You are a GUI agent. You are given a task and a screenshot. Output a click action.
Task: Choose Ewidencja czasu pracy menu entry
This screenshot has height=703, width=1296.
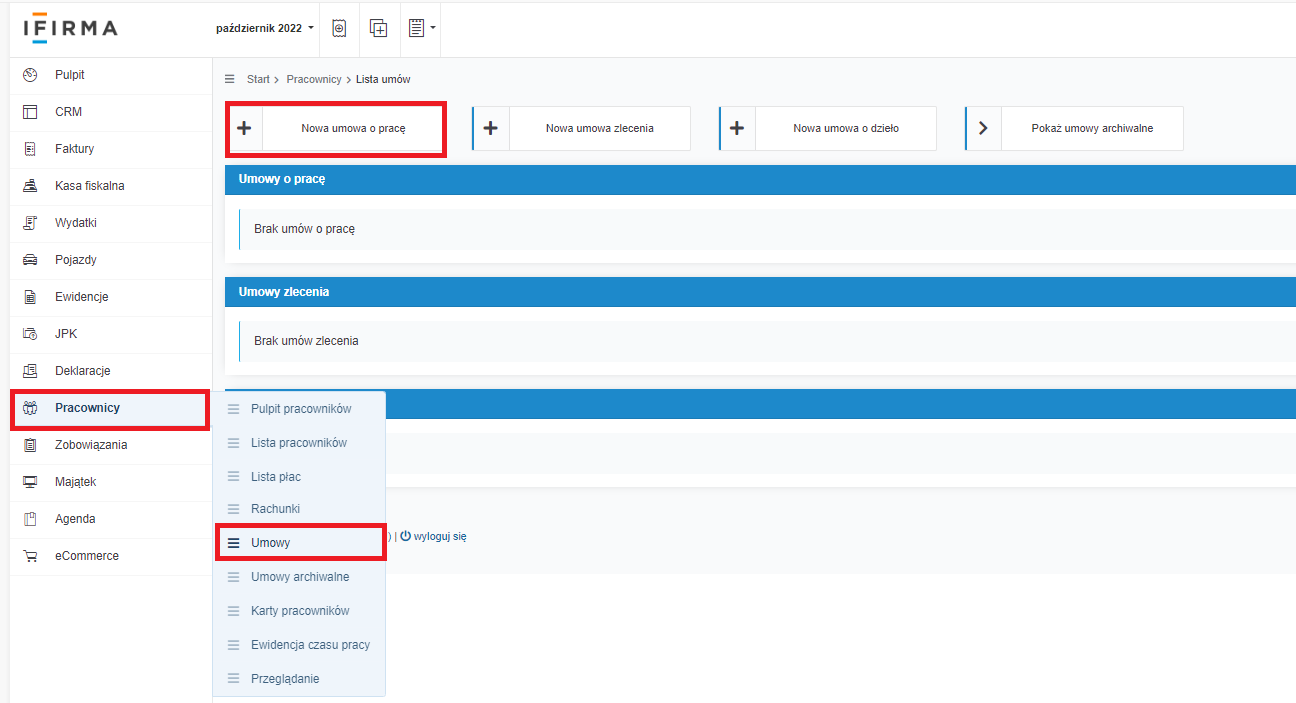310,645
